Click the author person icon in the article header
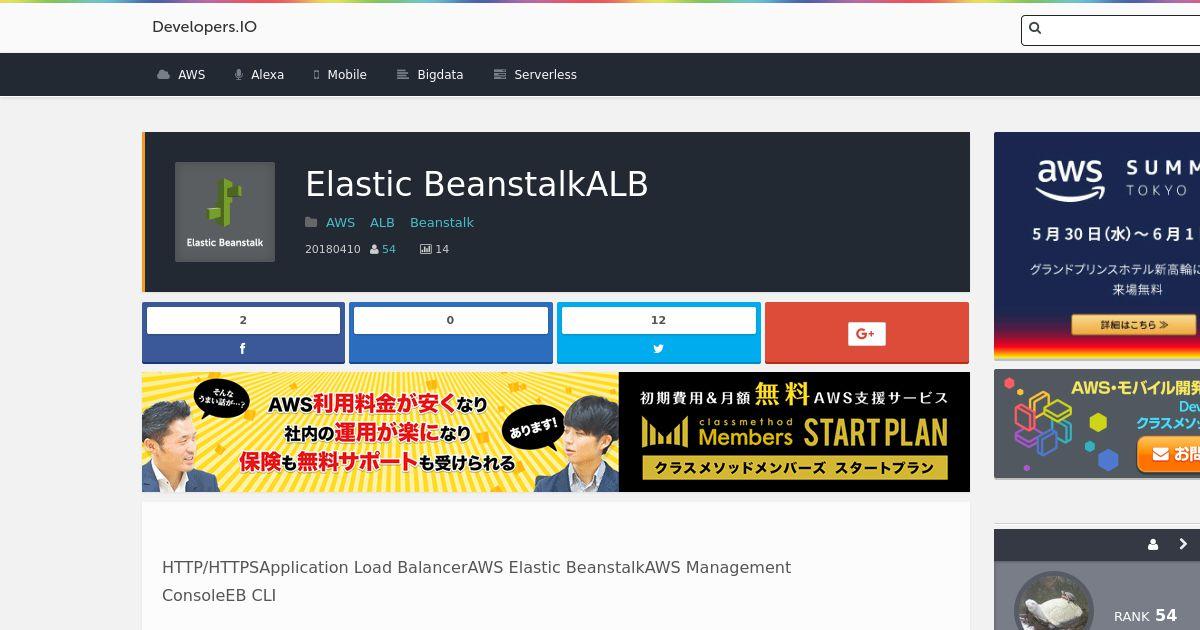1200x630 pixels. click(374, 249)
